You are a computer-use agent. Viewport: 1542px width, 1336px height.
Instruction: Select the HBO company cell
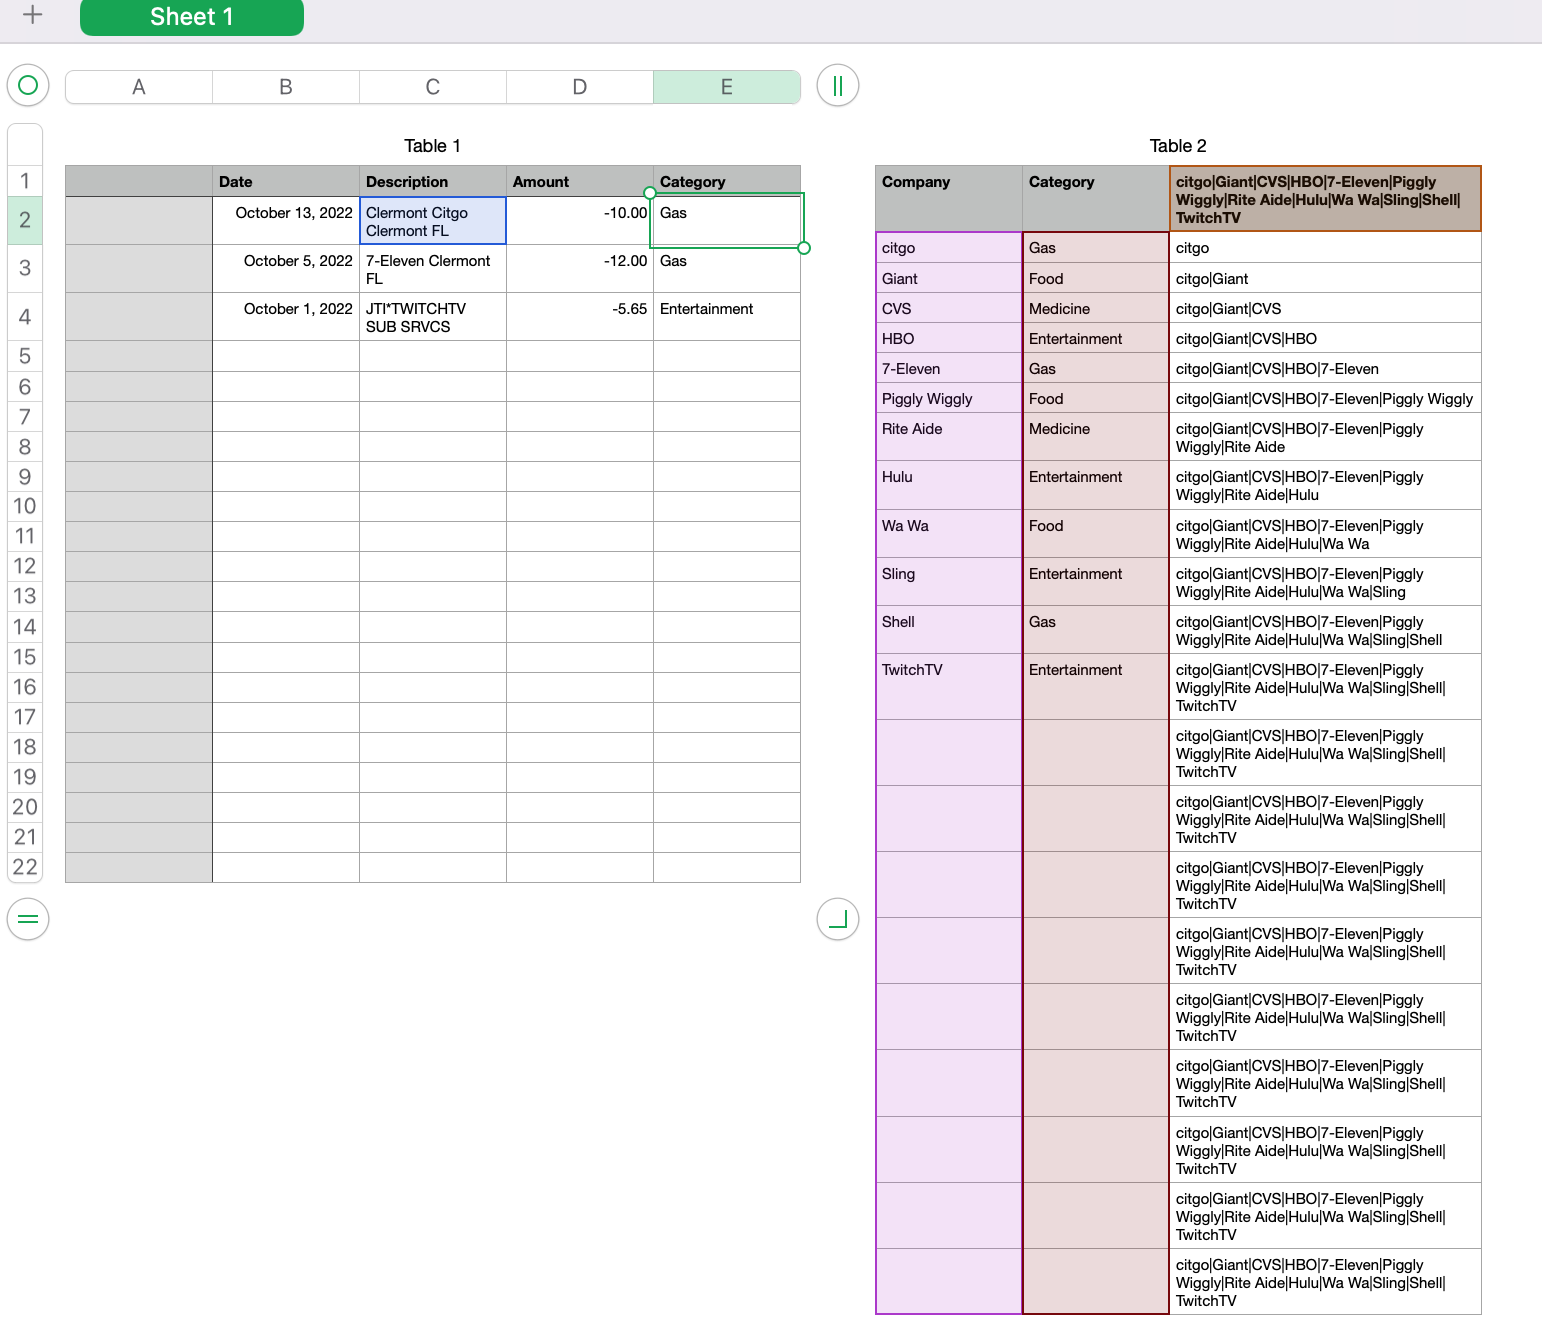[x=949, y=338]
